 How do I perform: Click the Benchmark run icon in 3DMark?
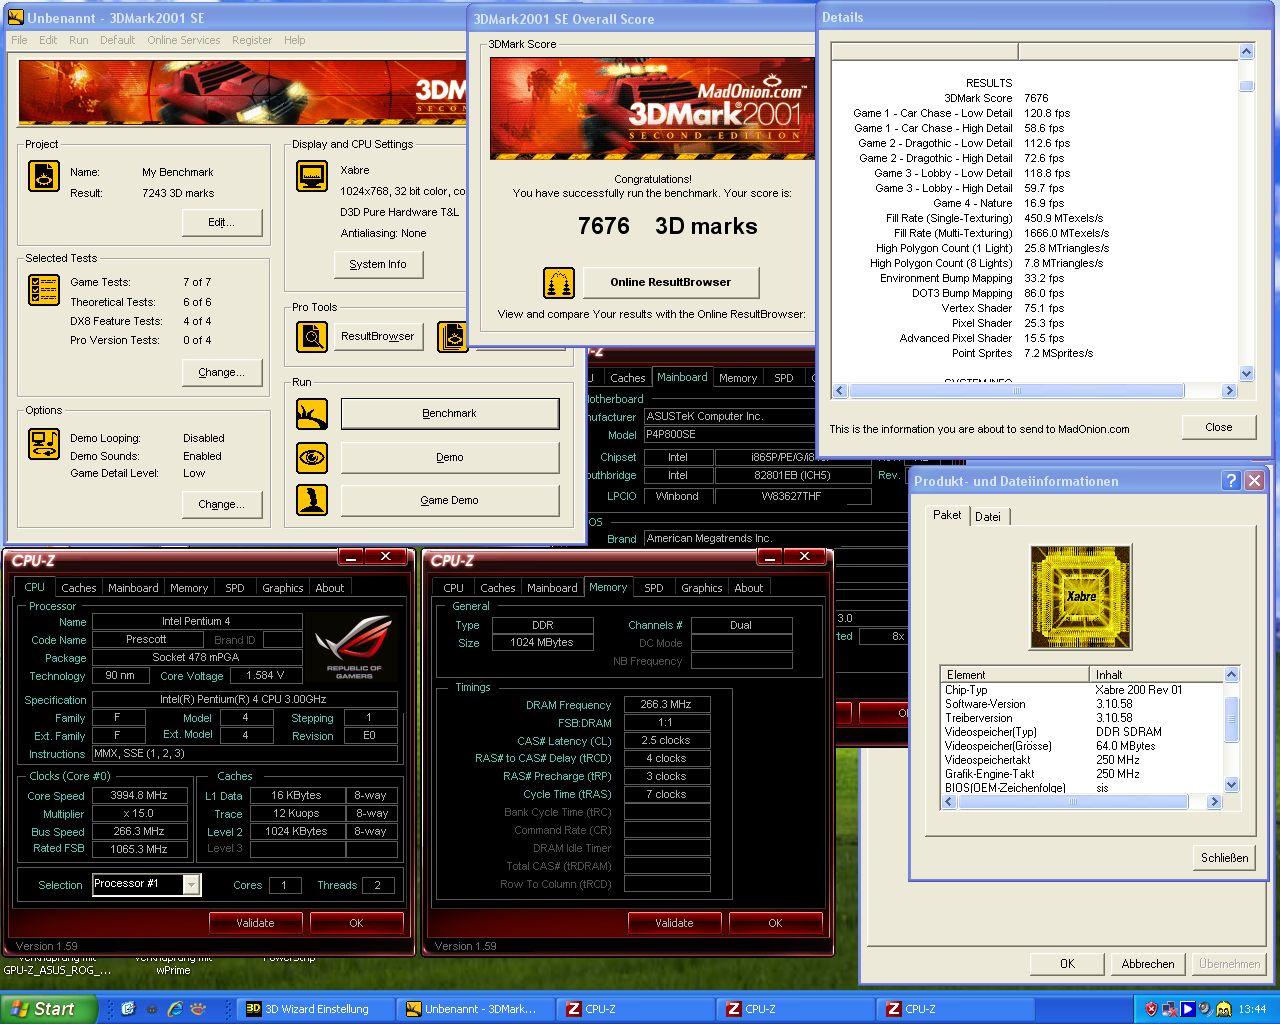tap(312, 414)
